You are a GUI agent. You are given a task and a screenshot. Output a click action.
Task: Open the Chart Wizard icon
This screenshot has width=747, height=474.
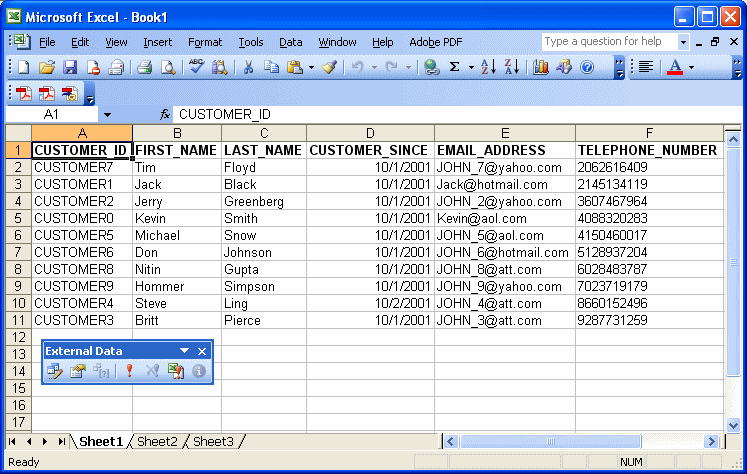(x=541, y=67)
